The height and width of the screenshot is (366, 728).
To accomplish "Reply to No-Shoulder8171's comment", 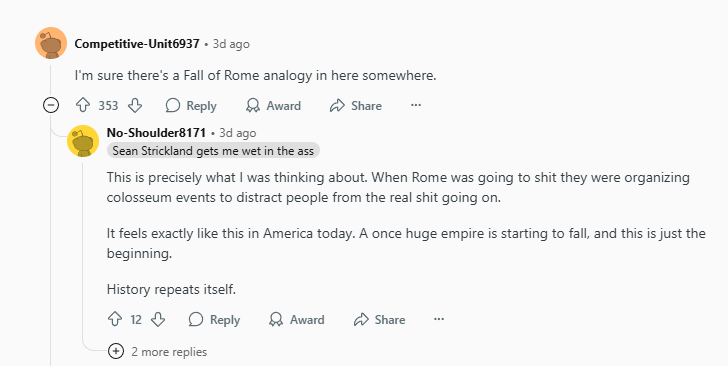I will (214, 320).
